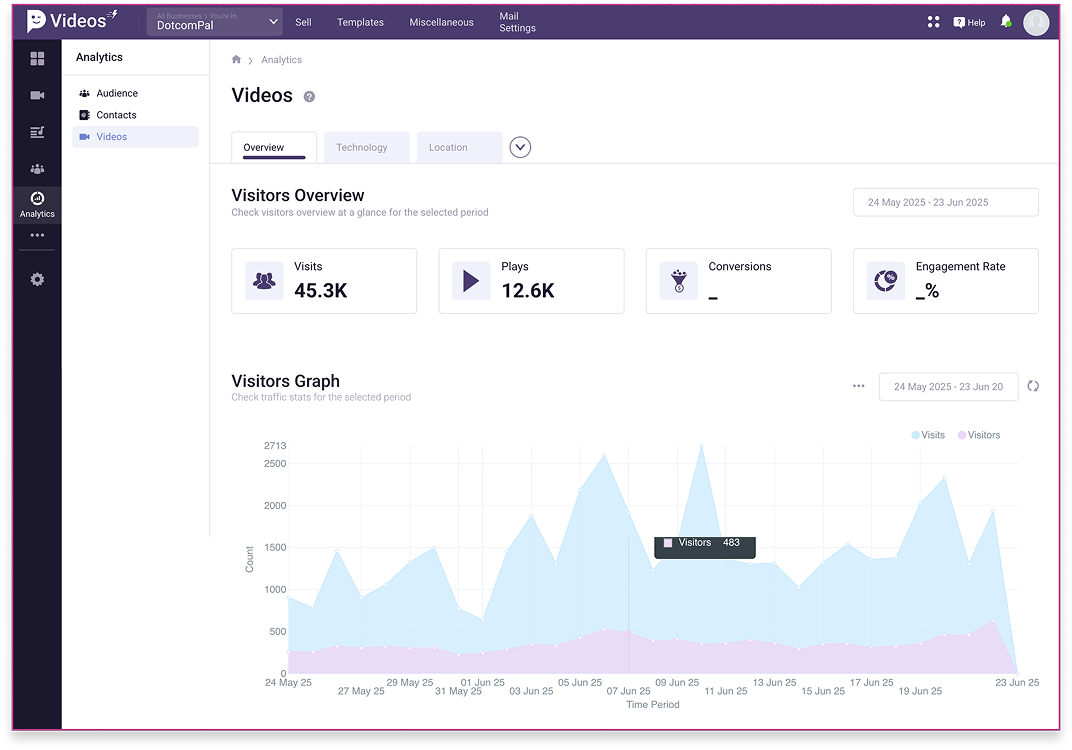Open settings gear in left sidebar
Image resolution: width=1072 pixels, height=750 pixels.
pos(37,280)
